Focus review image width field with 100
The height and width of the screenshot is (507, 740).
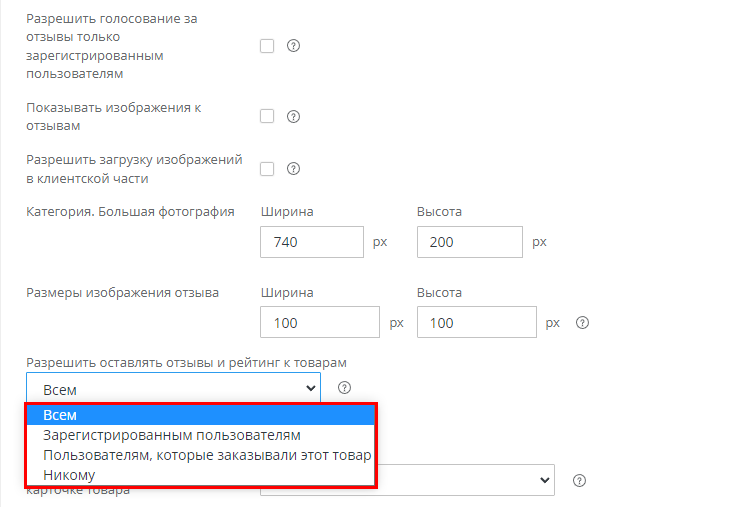point(320,322)
